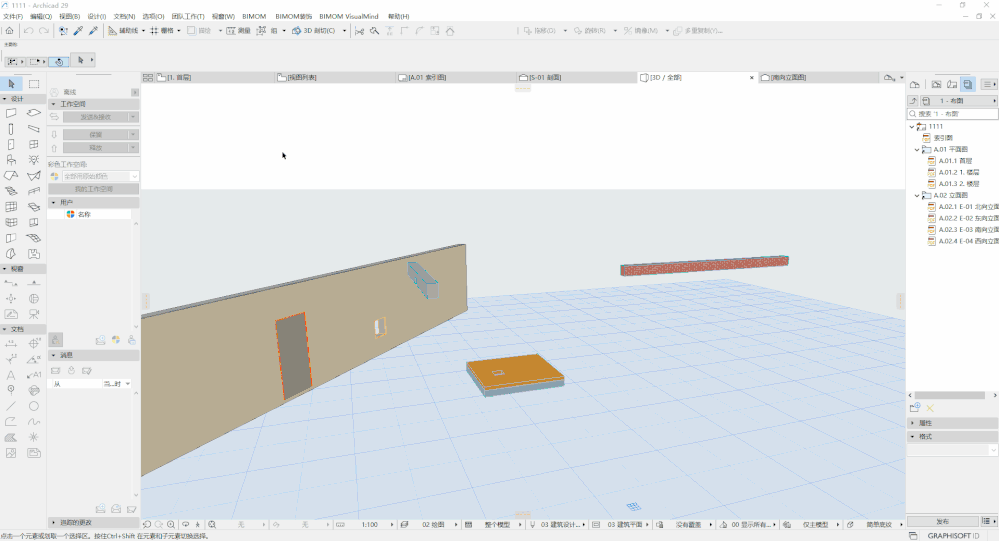Select the Text tool (letter A)
The image size is (999, 541).
[x=11, y=375]
